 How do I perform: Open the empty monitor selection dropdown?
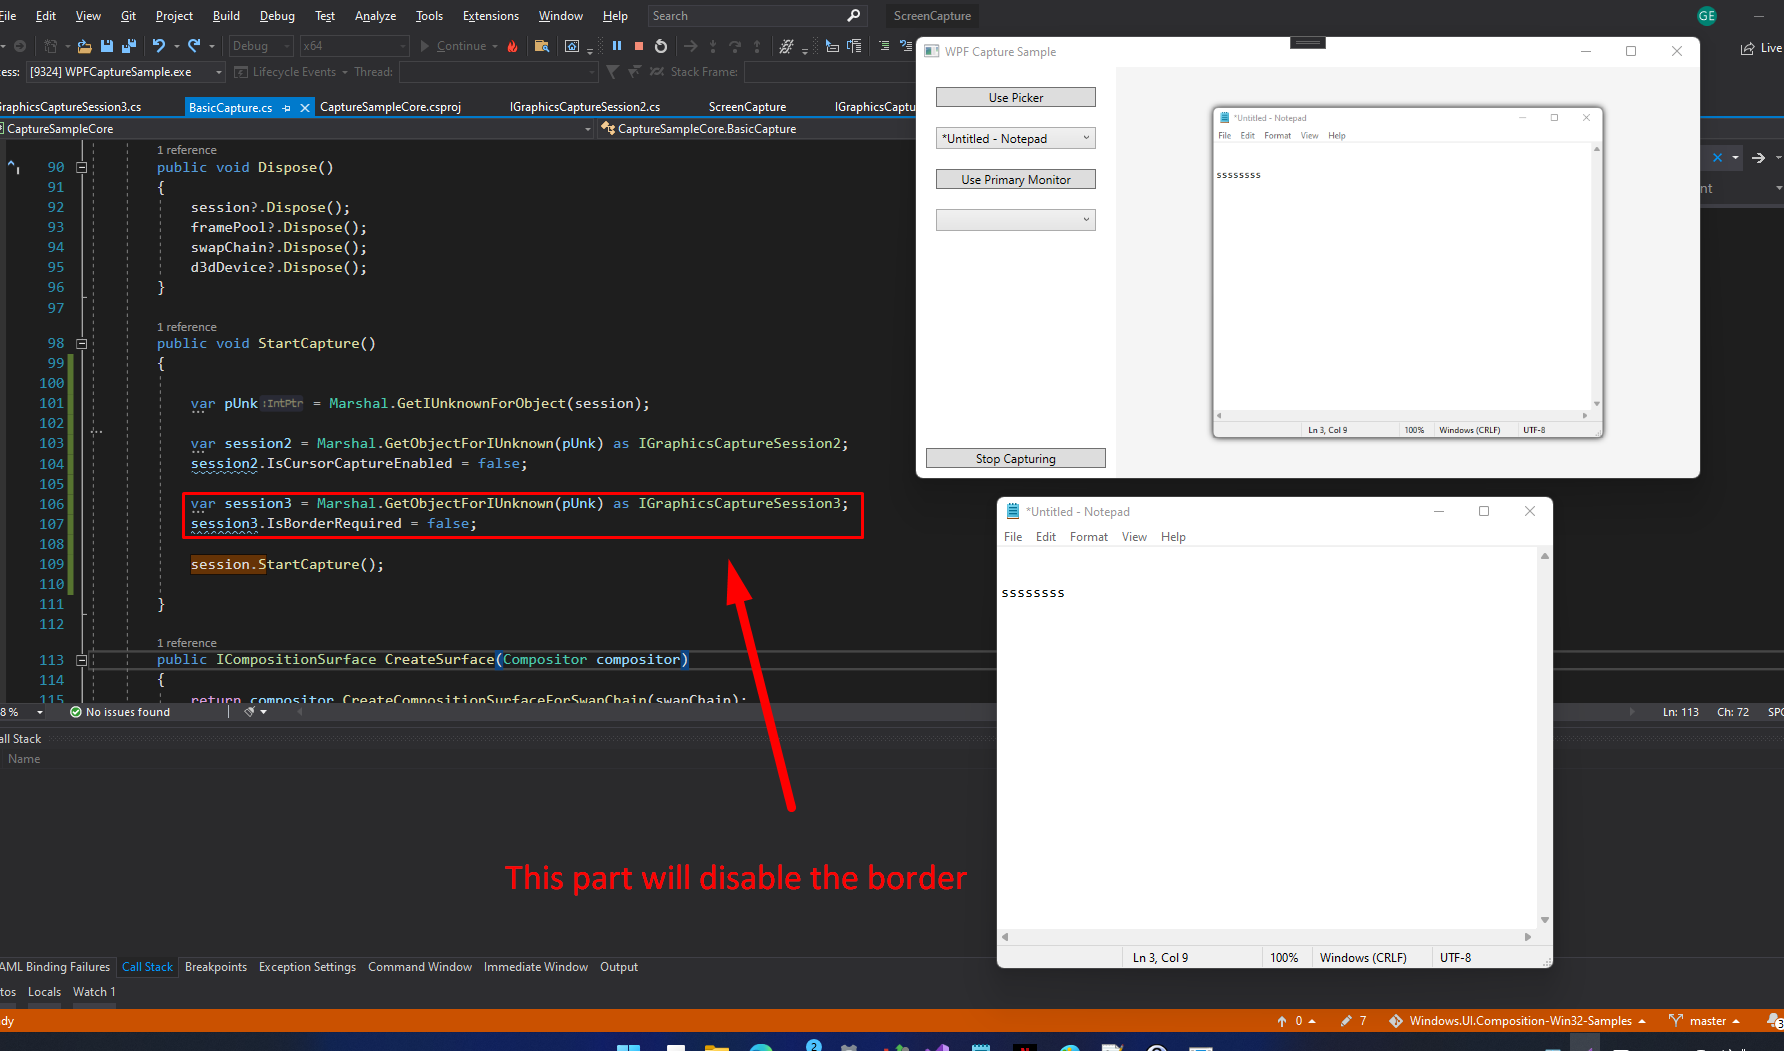[1016, 220]
